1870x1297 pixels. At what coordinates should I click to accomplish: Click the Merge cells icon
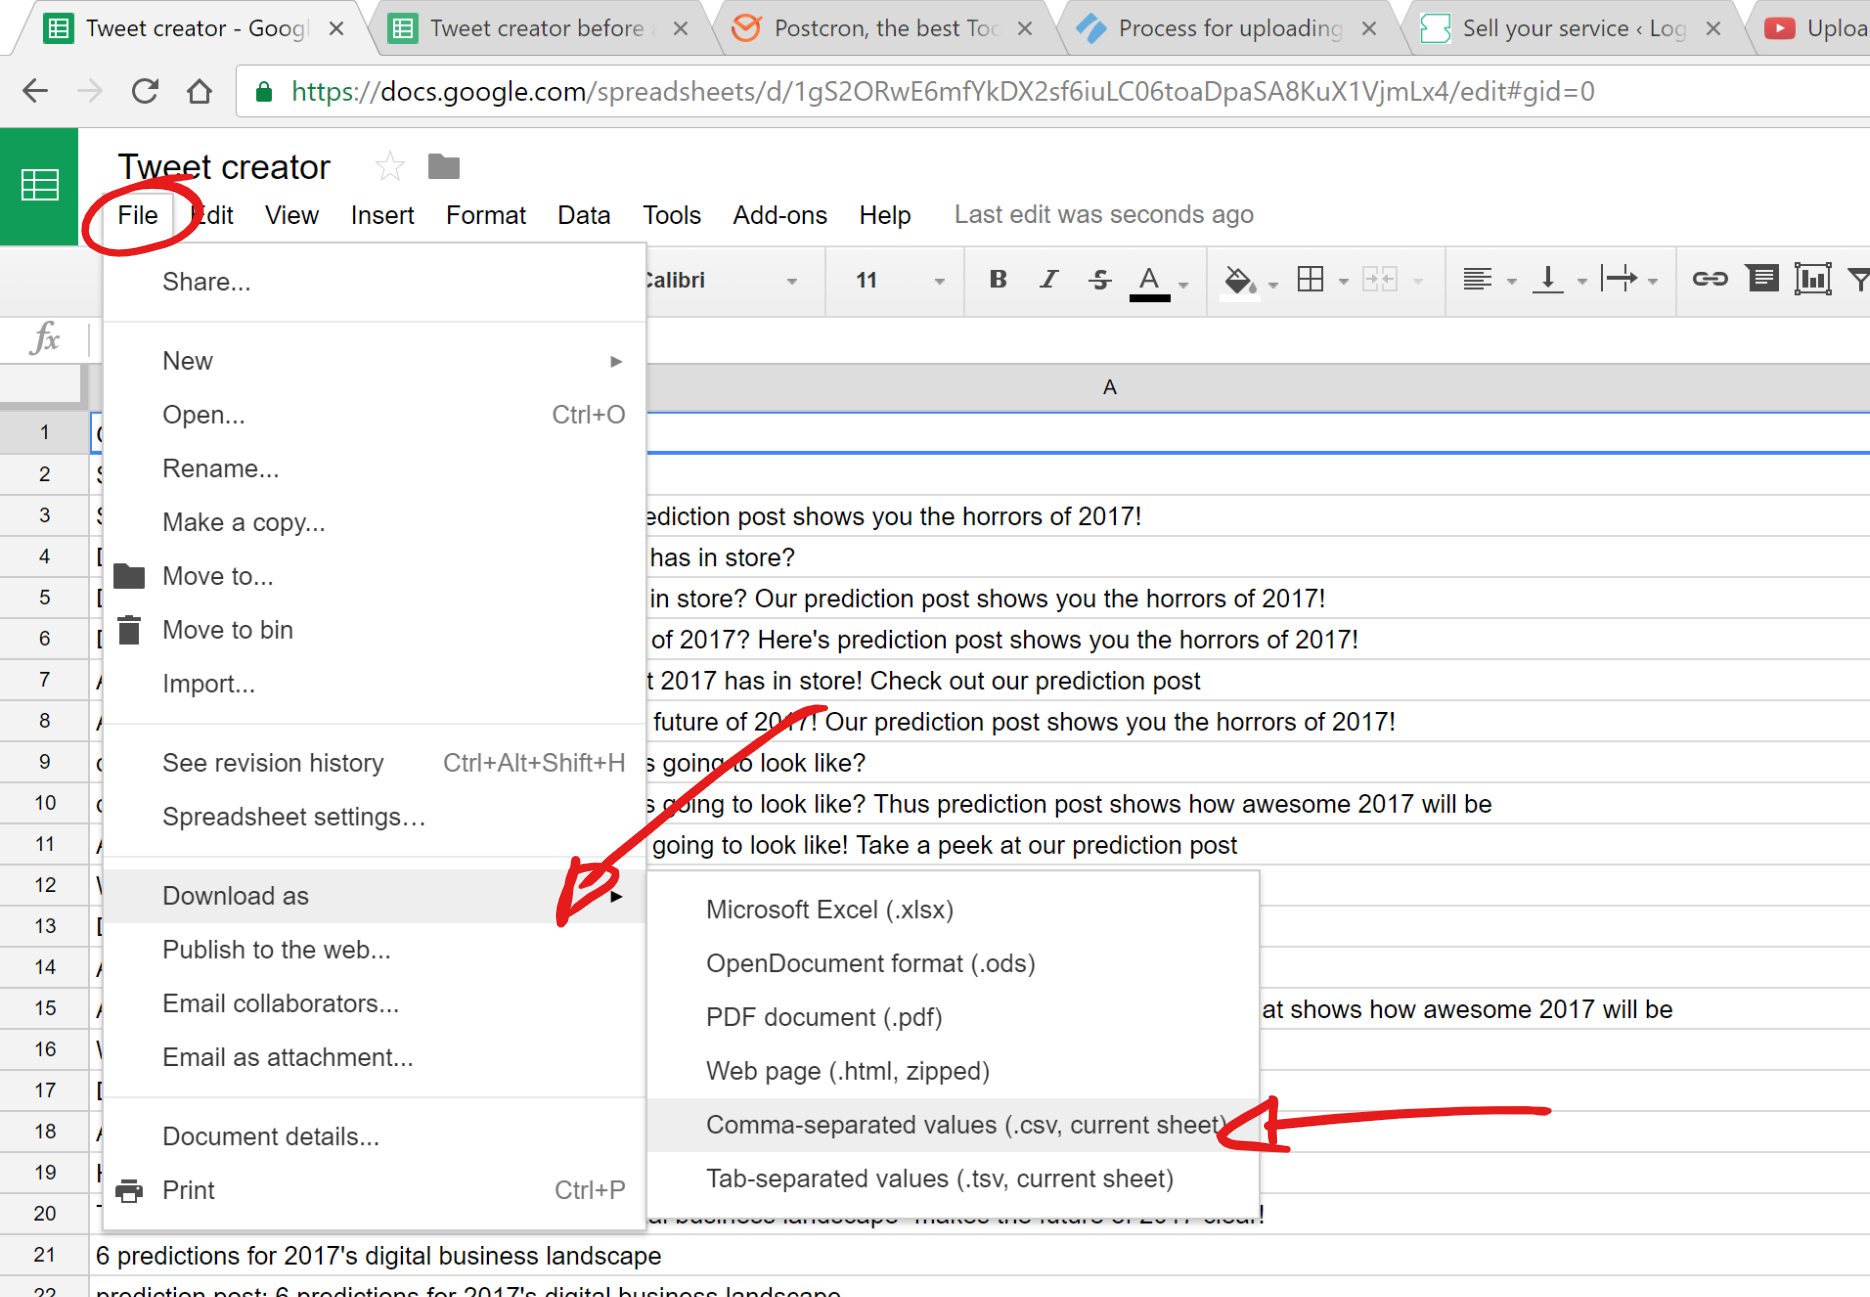click(1380, 280)
